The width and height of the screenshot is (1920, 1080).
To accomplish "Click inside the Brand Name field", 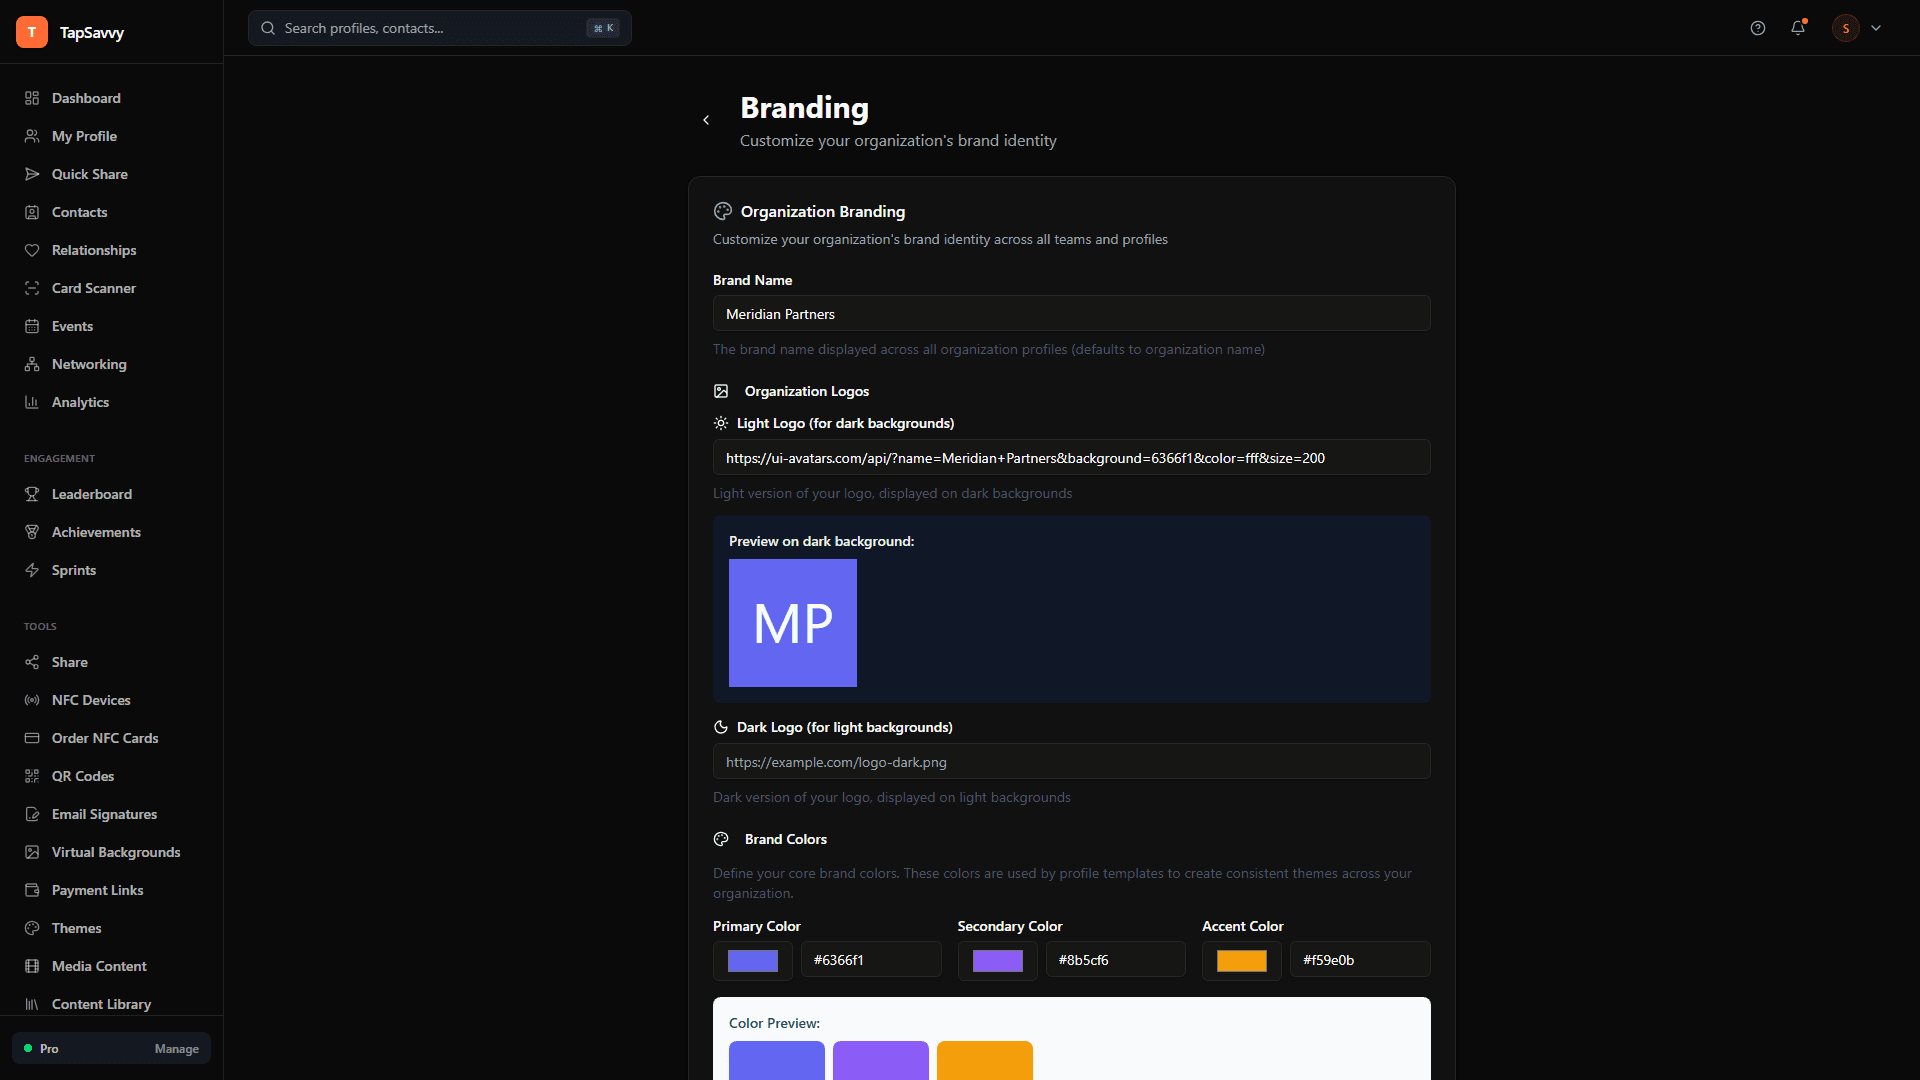I will (1070, 313).
